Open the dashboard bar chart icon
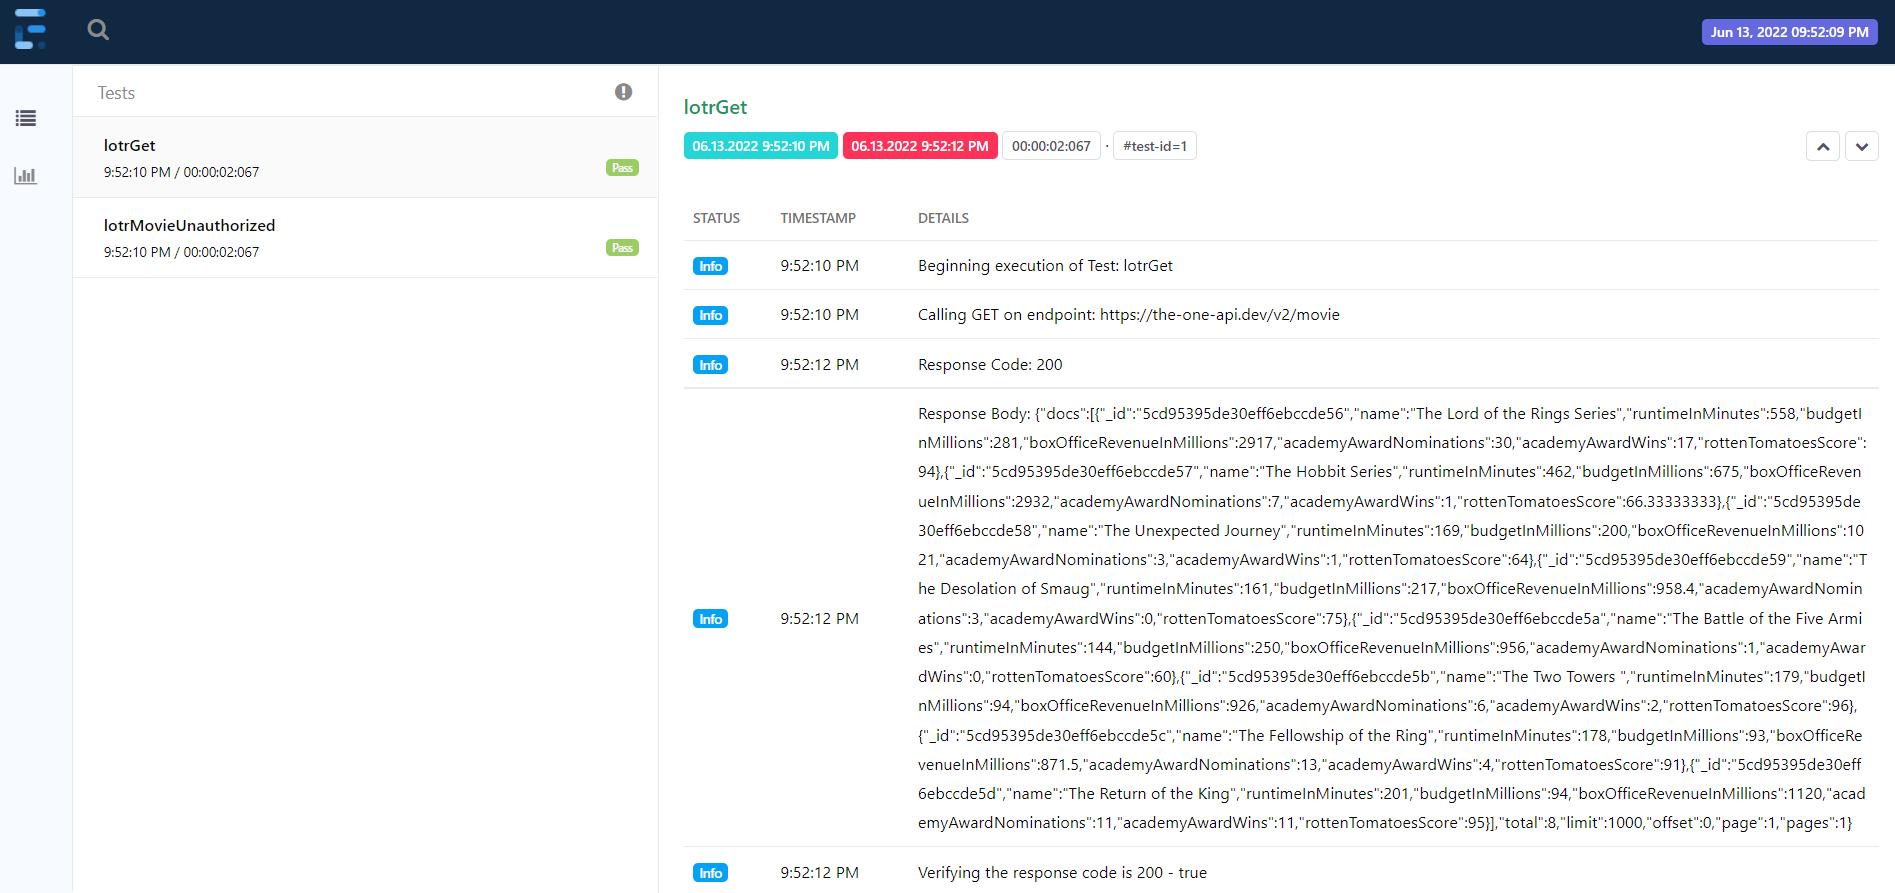This screenshot has height=893, width=1895. tap(26, 176)
